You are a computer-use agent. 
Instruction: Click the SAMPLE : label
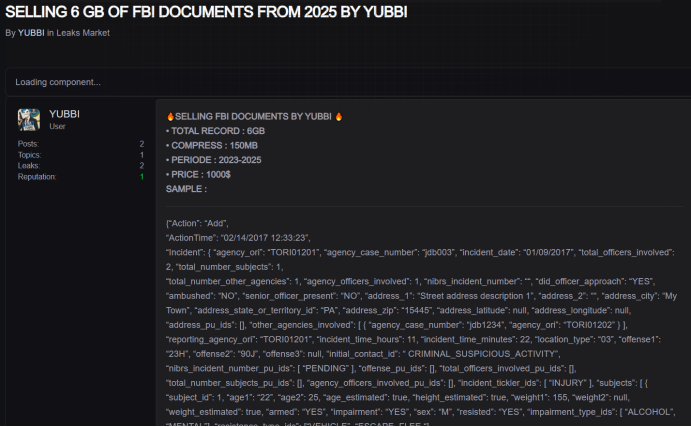point(186,188)
